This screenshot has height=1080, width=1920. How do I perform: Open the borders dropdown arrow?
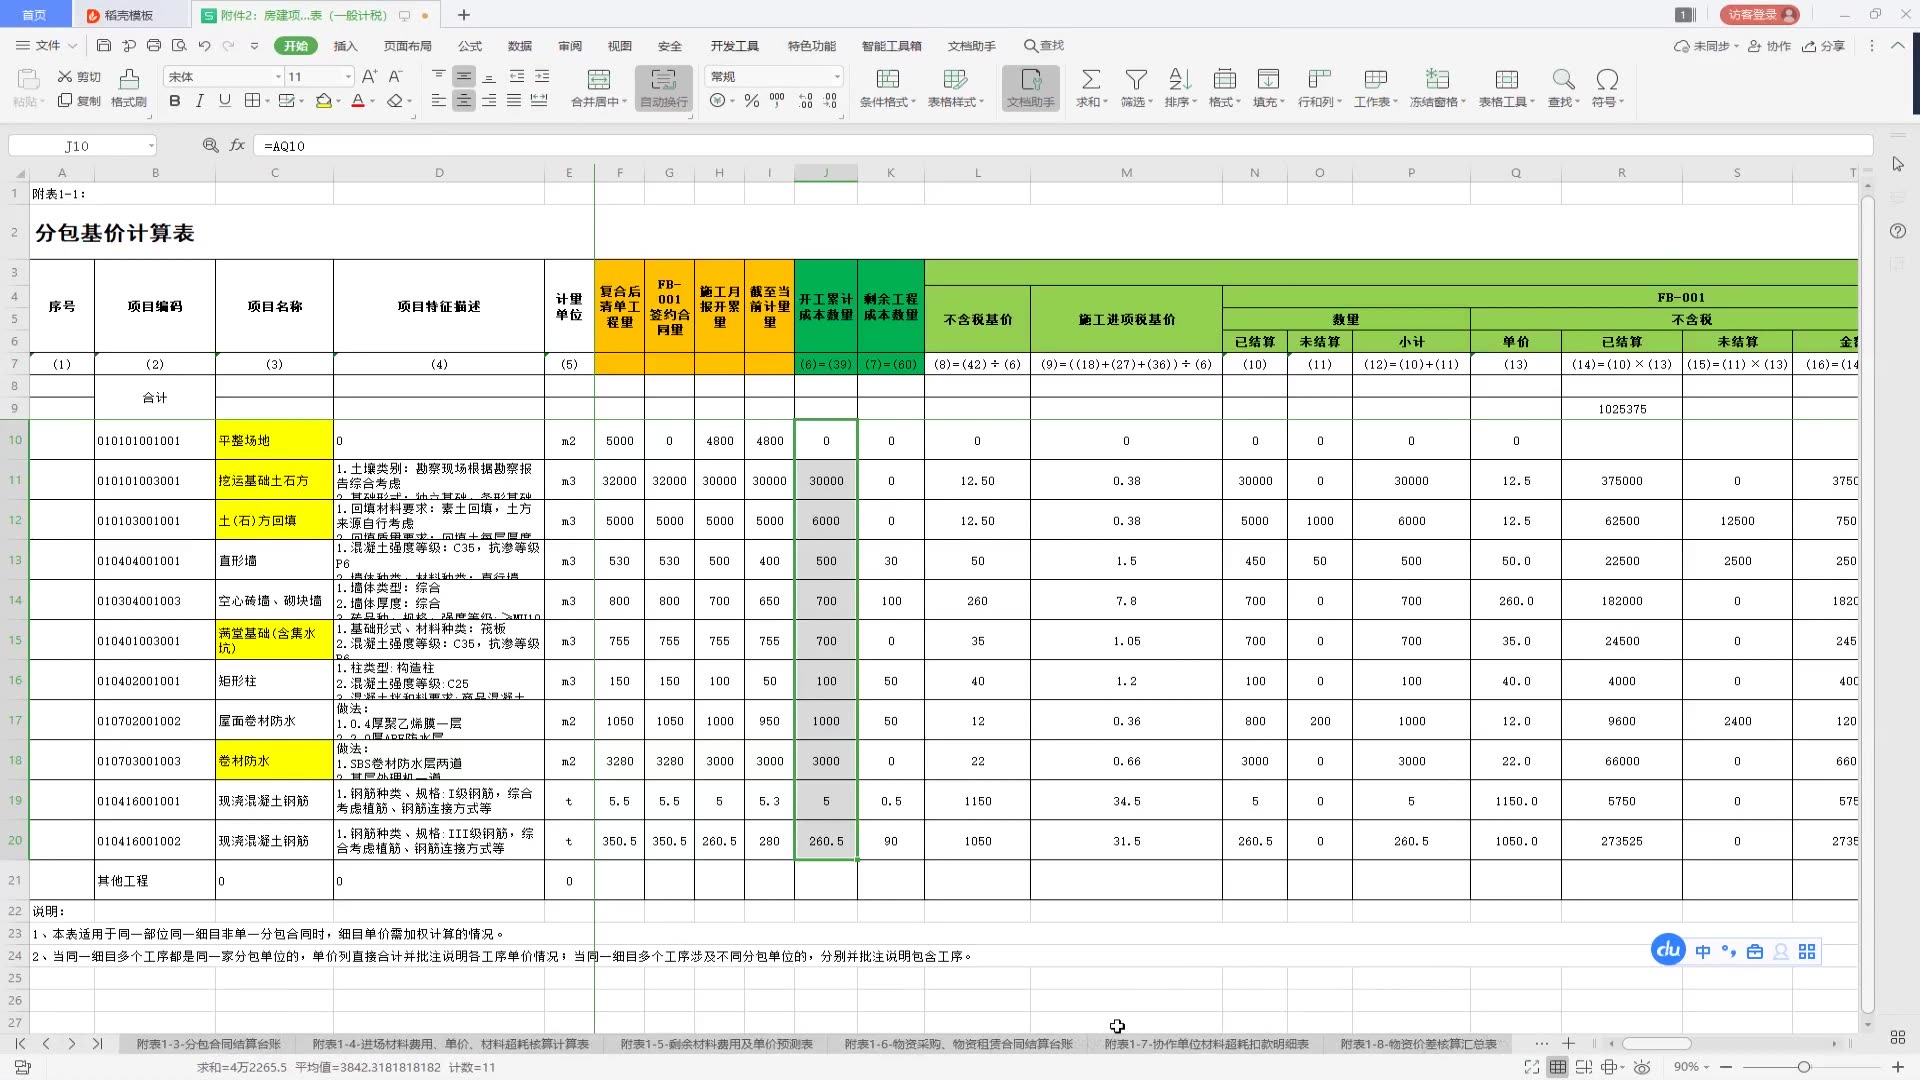(x=268, y=101)
